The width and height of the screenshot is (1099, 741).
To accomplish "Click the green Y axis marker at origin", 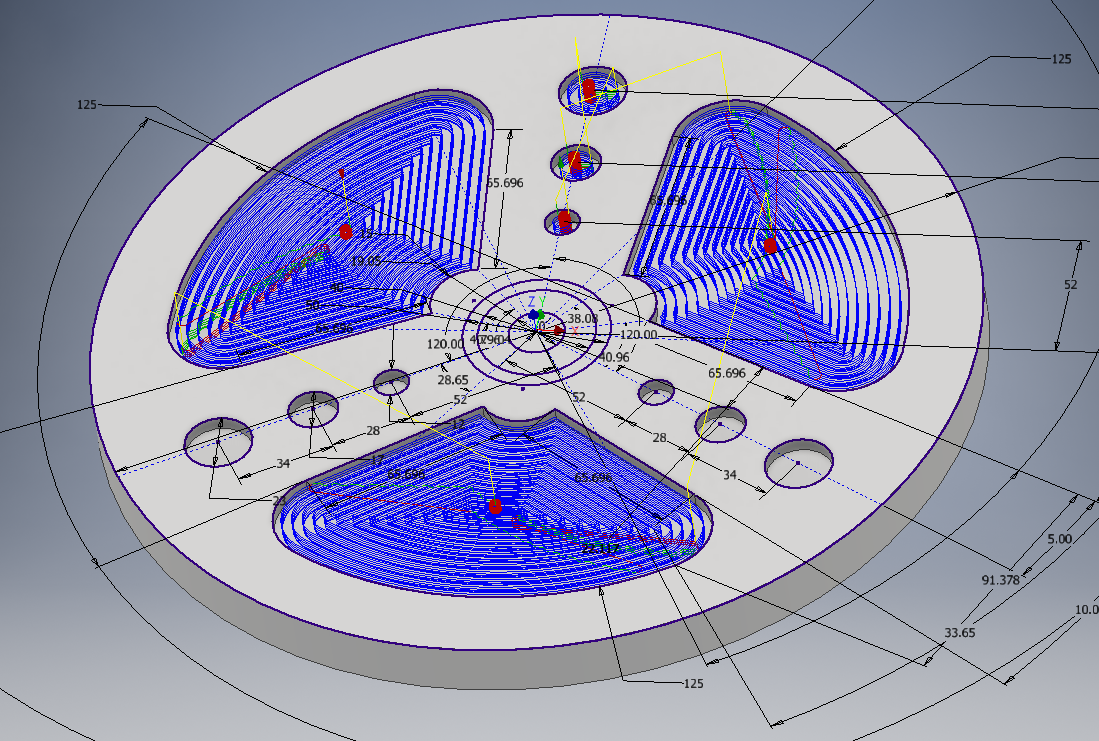I will click(541, 313).
